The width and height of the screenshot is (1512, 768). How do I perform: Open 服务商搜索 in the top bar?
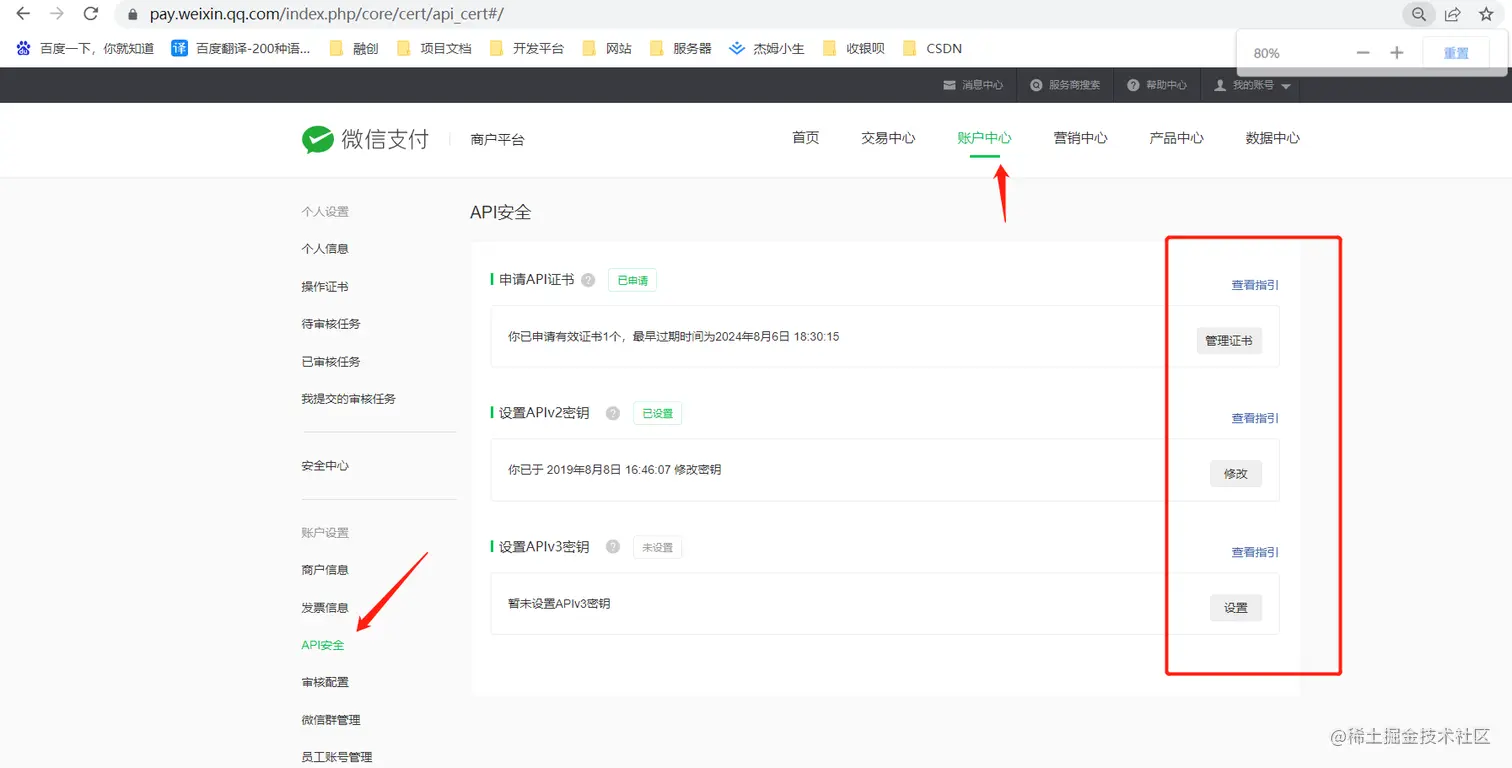click(x=1065, y=85)
